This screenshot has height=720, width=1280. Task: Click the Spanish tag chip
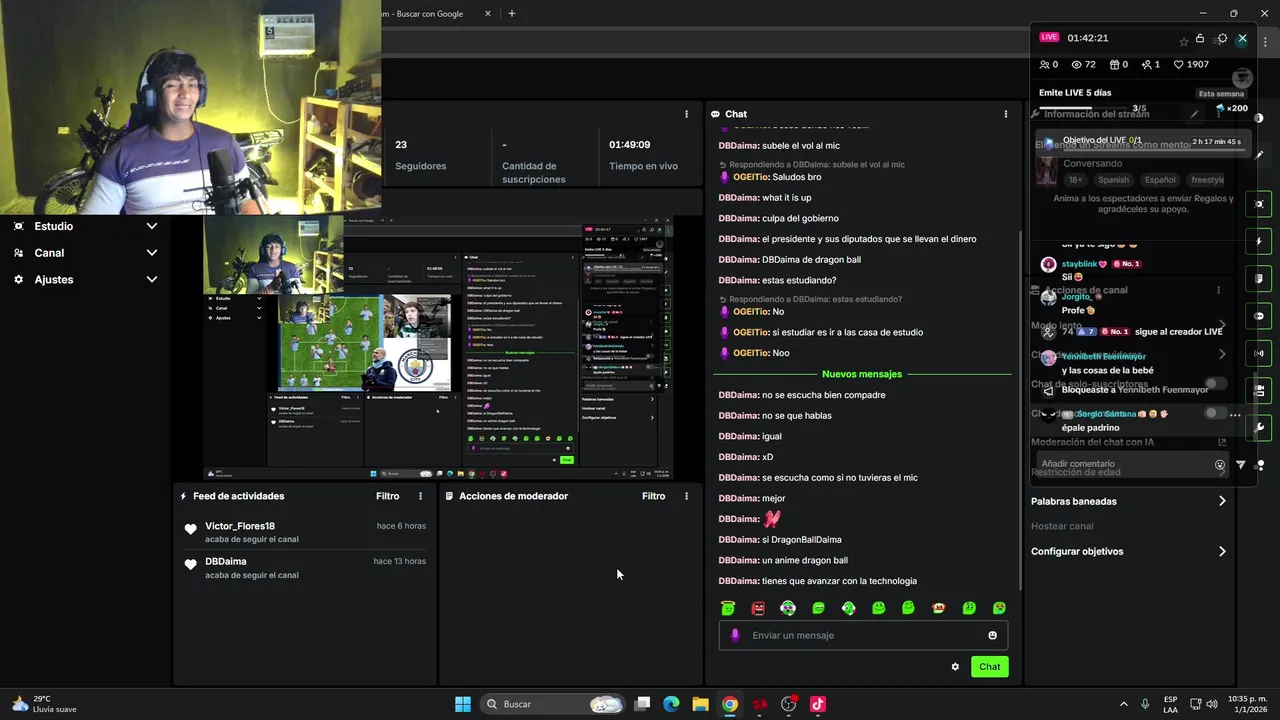tap(1113, 180)
